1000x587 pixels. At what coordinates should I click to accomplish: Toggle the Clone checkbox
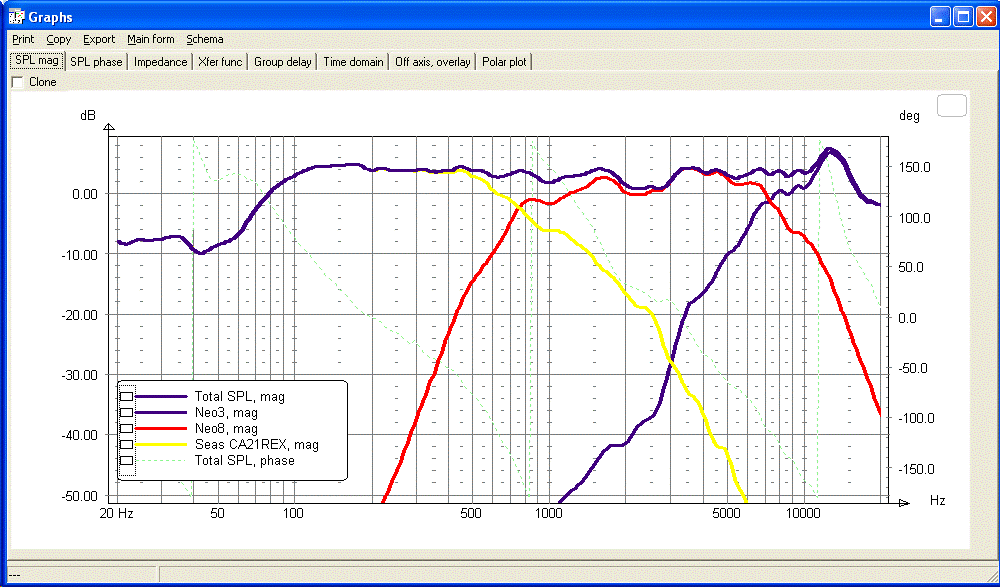[x=18, y=82]
